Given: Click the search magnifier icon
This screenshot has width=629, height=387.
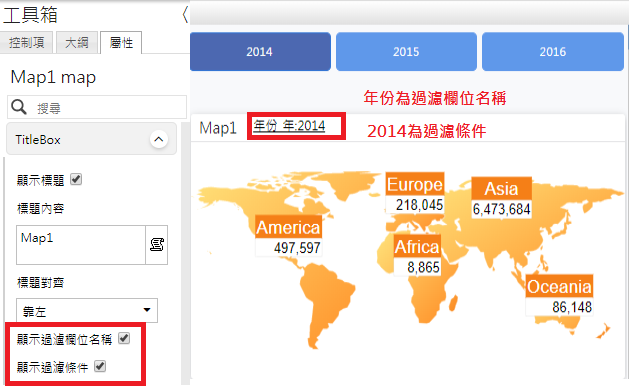Looking at the screenshot, I should 19,107.
